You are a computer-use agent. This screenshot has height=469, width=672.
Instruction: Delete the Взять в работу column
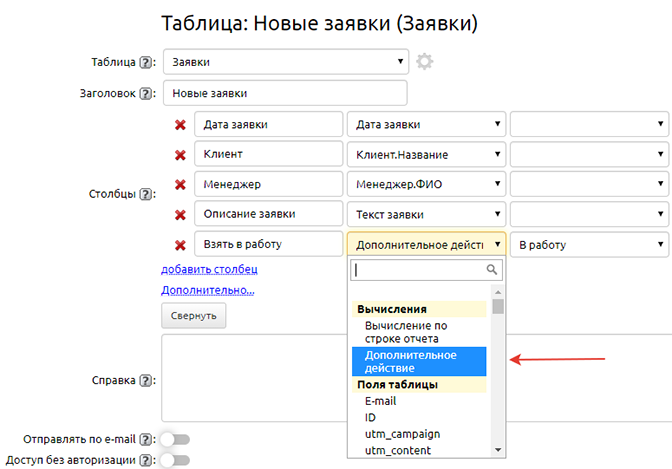pyautogui.click(x=180, y=245)
